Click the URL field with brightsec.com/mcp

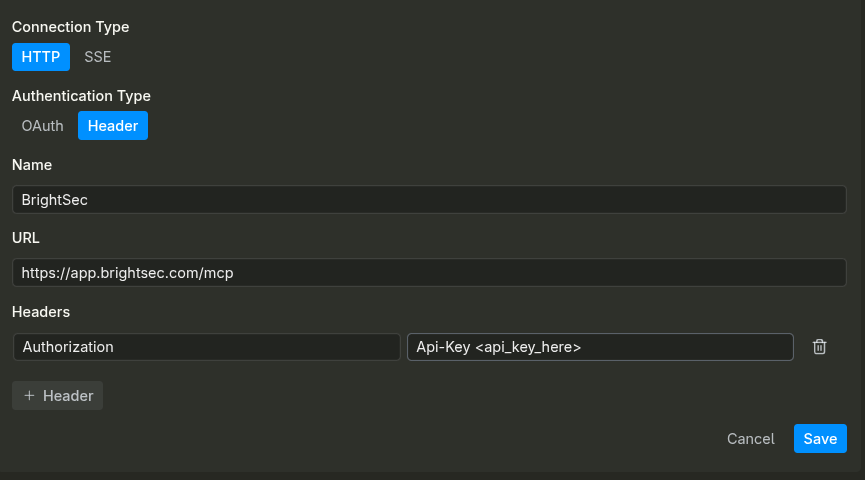tap(429, 273)
